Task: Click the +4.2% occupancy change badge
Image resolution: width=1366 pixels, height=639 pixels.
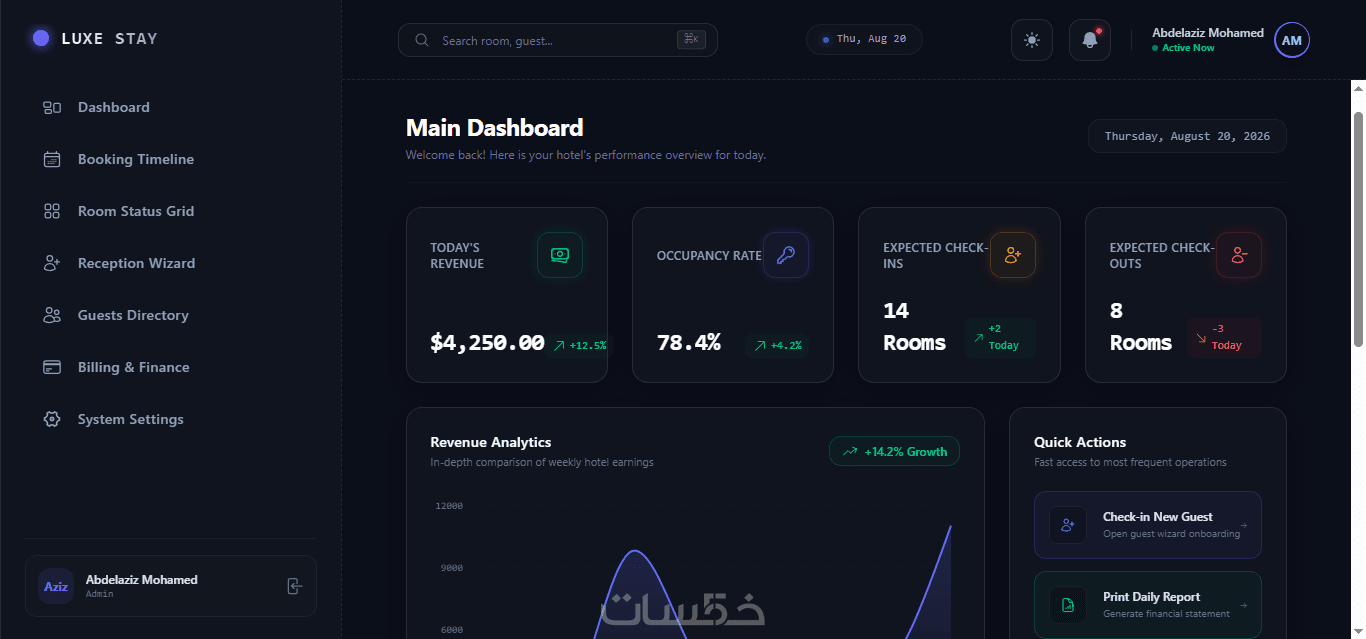Action: [777, 345]
